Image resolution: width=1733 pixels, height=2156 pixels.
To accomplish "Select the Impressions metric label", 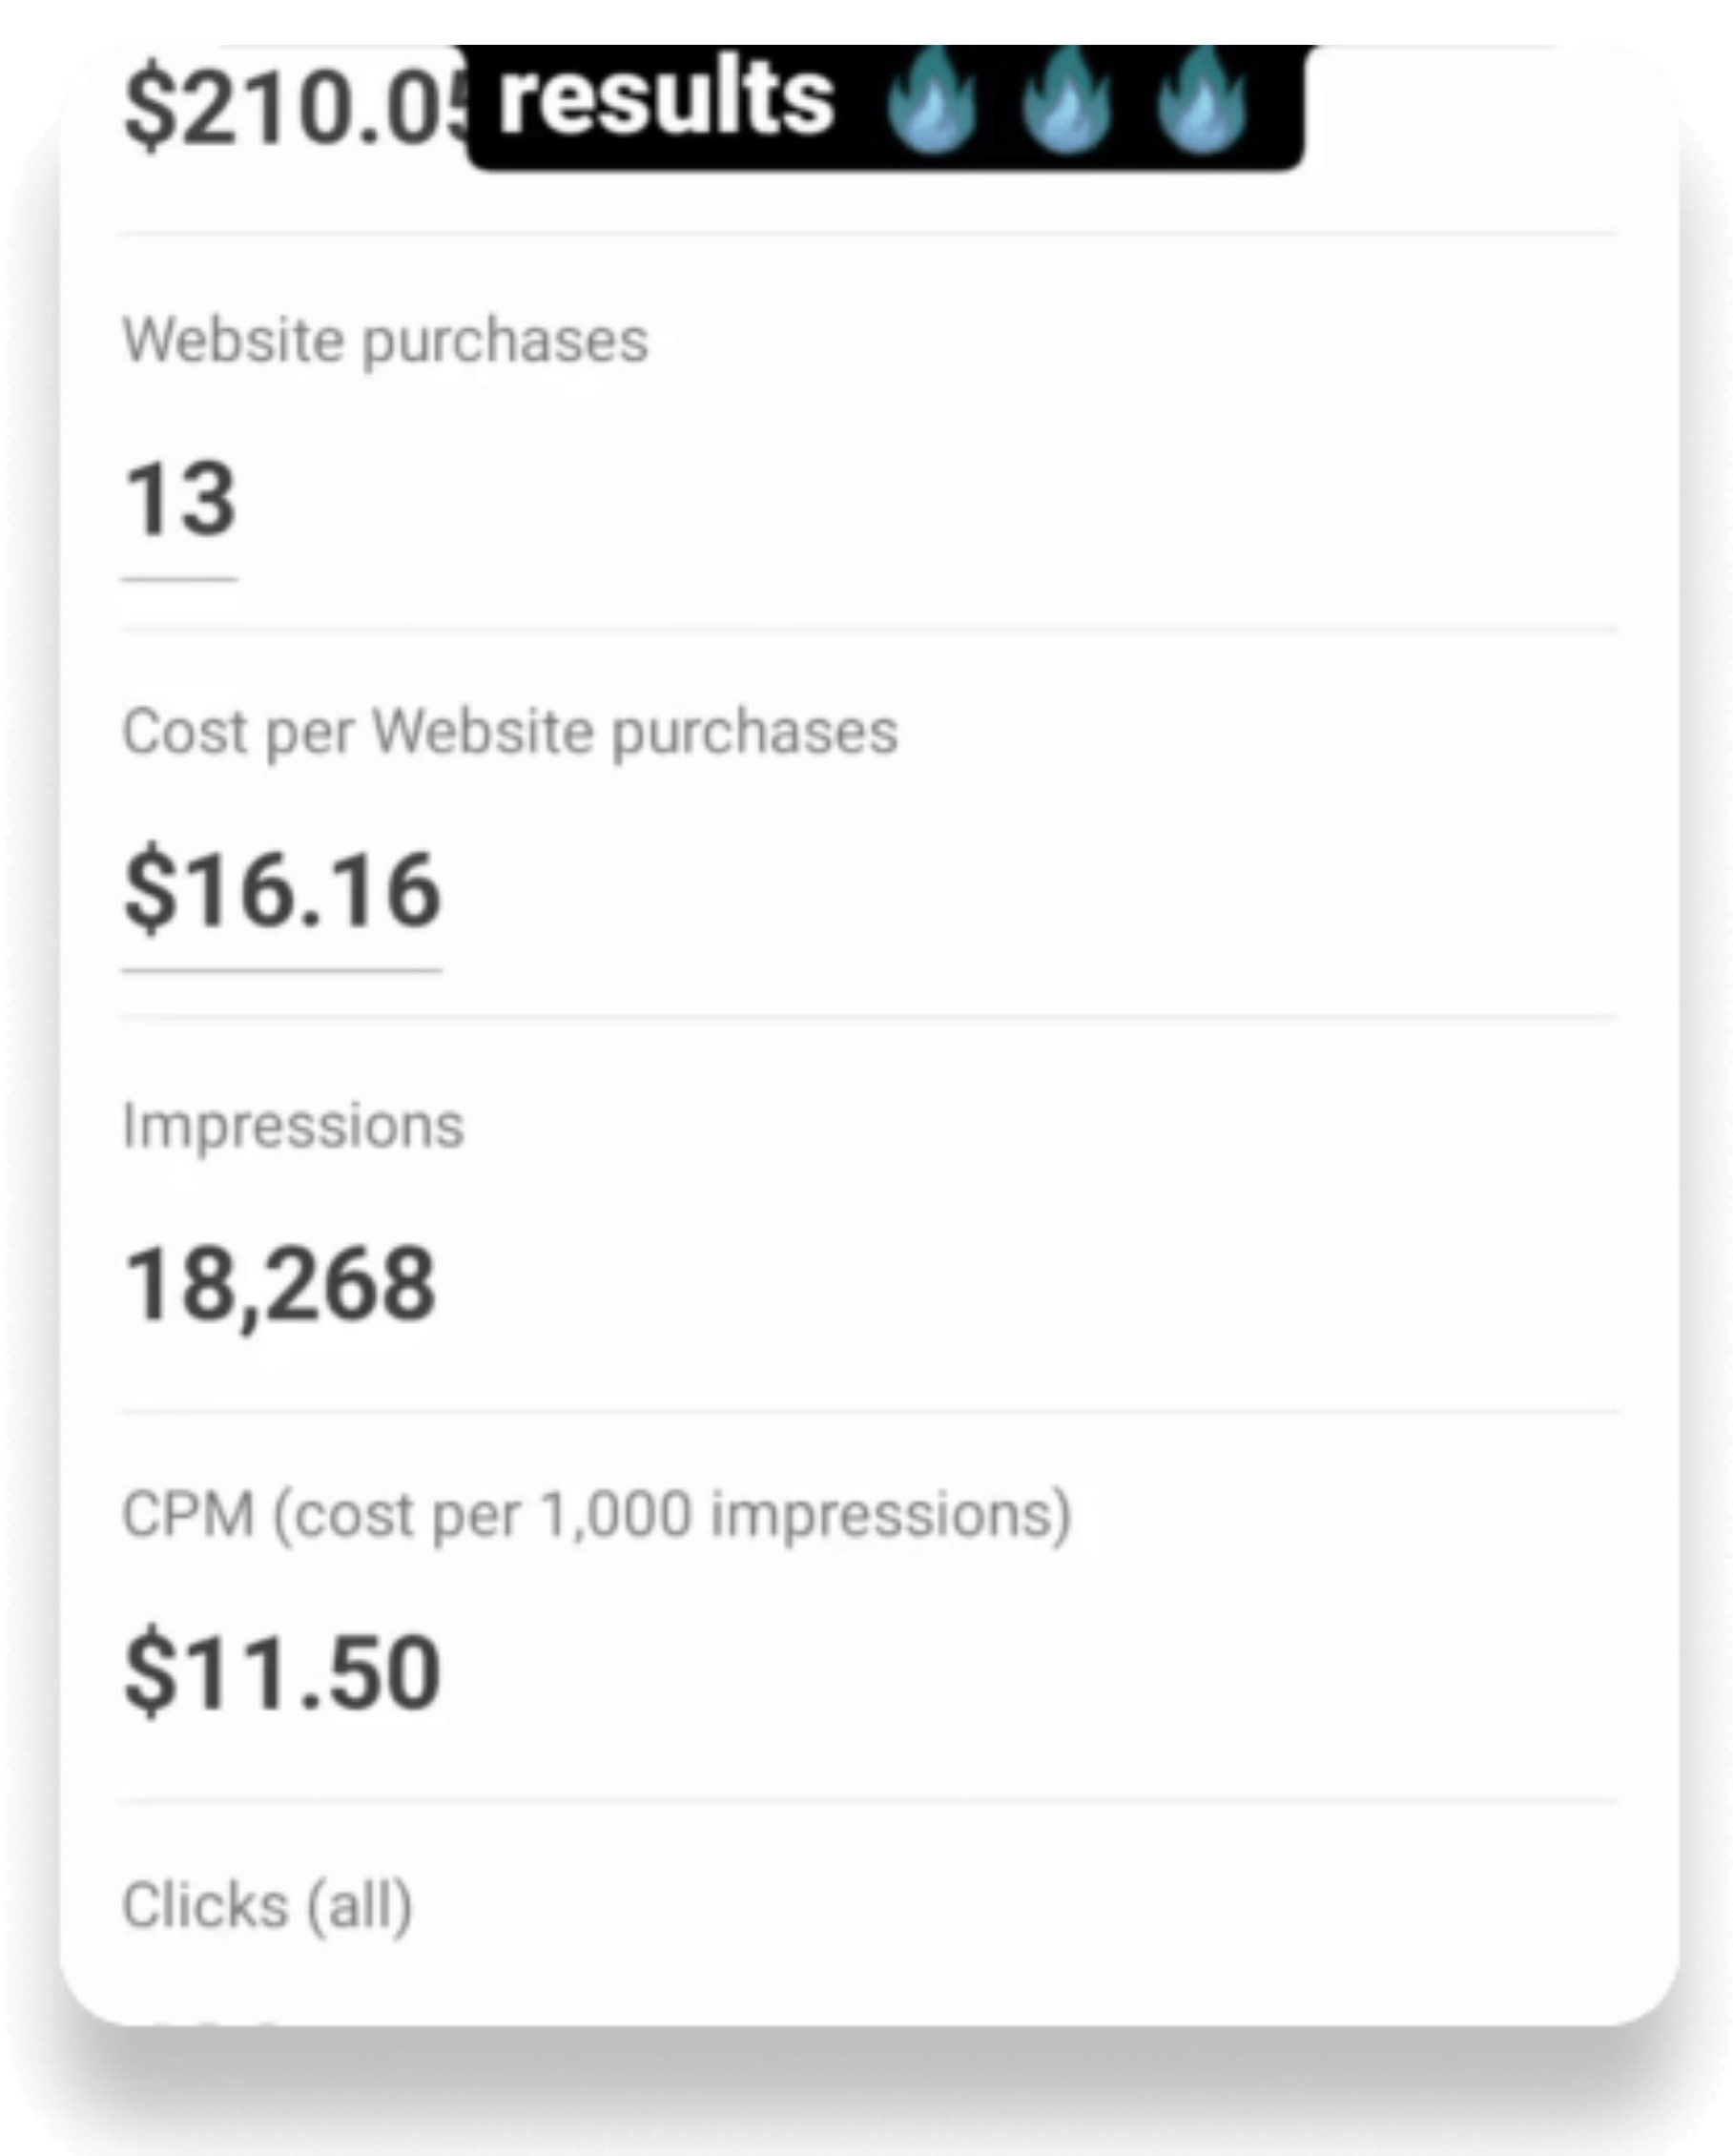I will (293, 1126).
